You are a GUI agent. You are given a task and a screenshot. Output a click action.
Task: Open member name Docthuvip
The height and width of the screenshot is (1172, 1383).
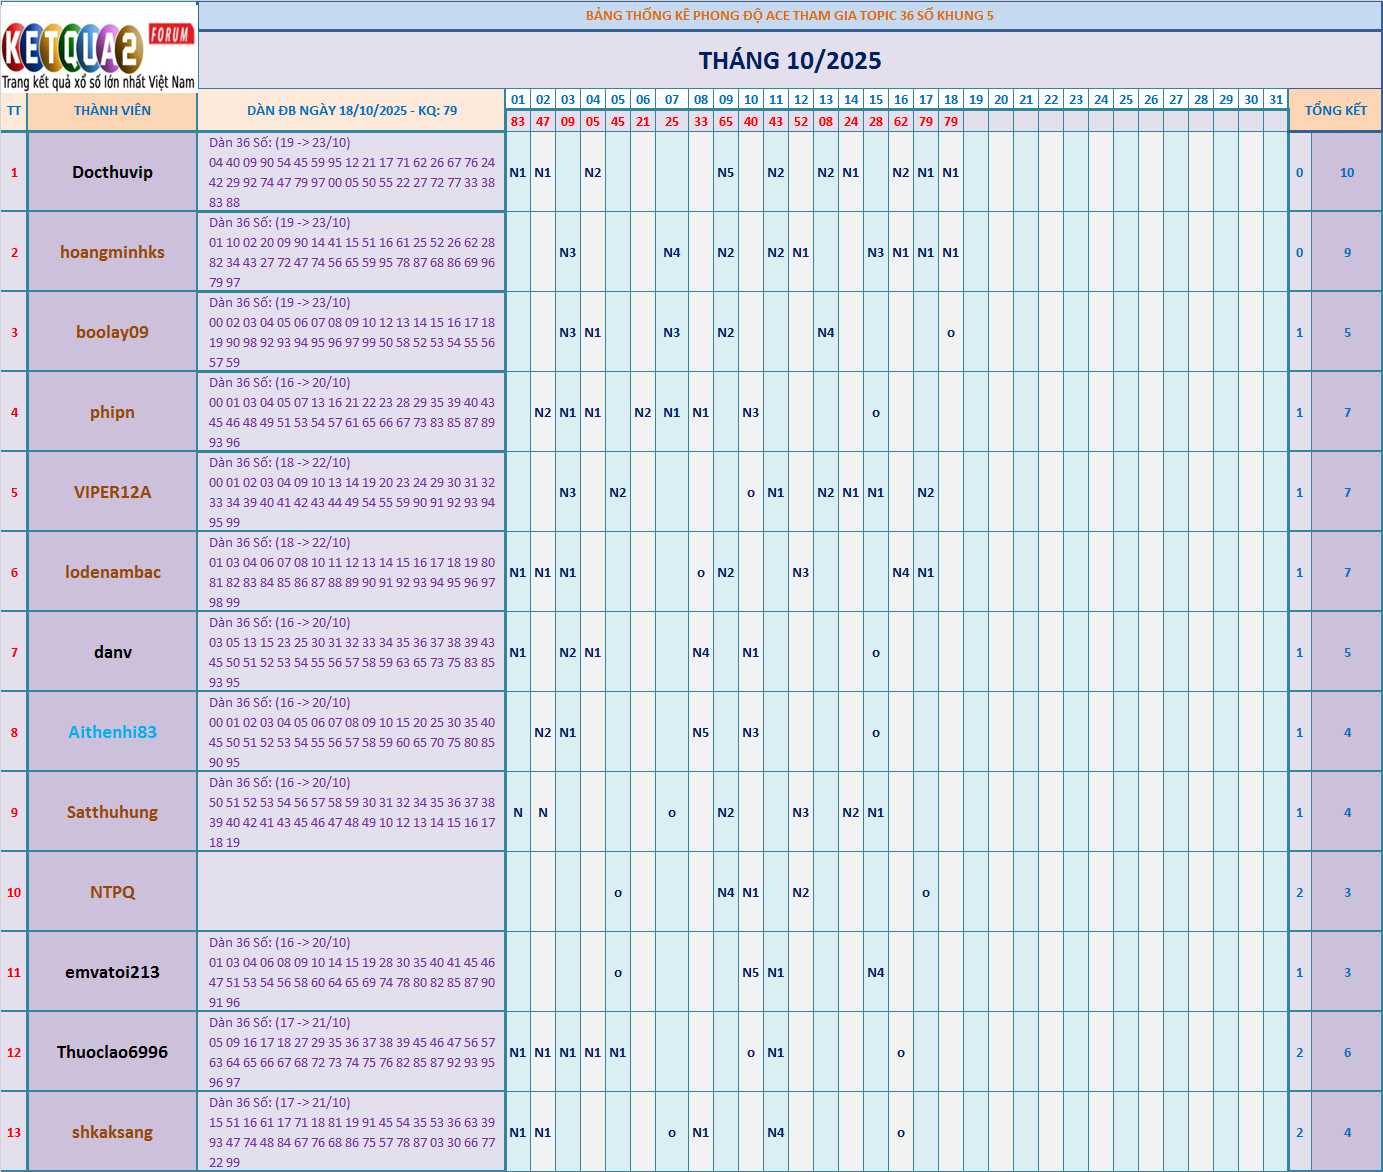pyautogui.click(x=112, y=172)
